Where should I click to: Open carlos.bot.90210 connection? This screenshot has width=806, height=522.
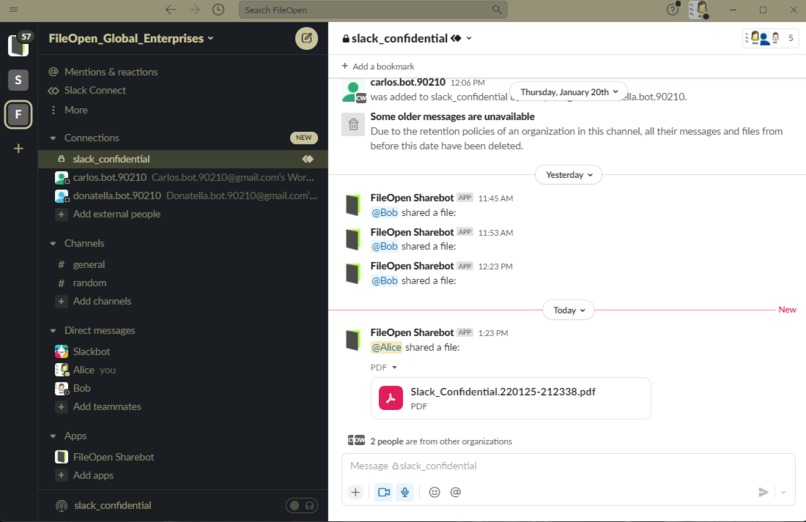click(182, 178)
